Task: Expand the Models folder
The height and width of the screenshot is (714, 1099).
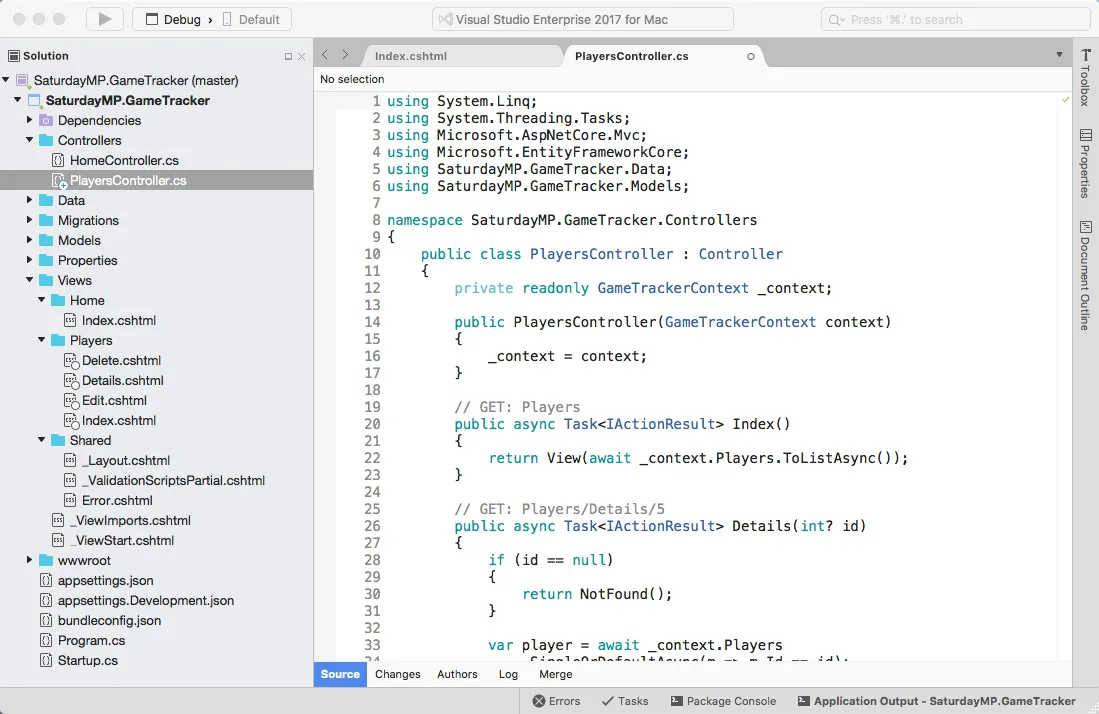Action: (x=29, y=240)
